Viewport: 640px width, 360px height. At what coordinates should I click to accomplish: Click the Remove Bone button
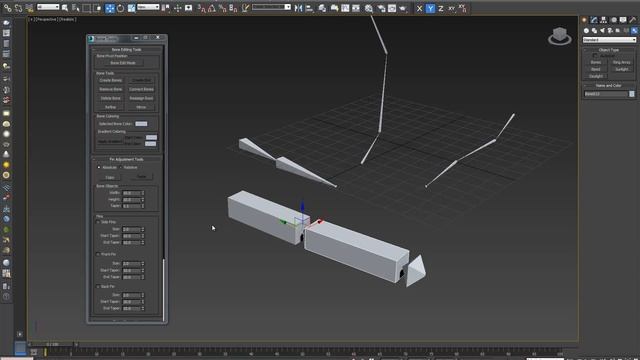click(111, 89)
